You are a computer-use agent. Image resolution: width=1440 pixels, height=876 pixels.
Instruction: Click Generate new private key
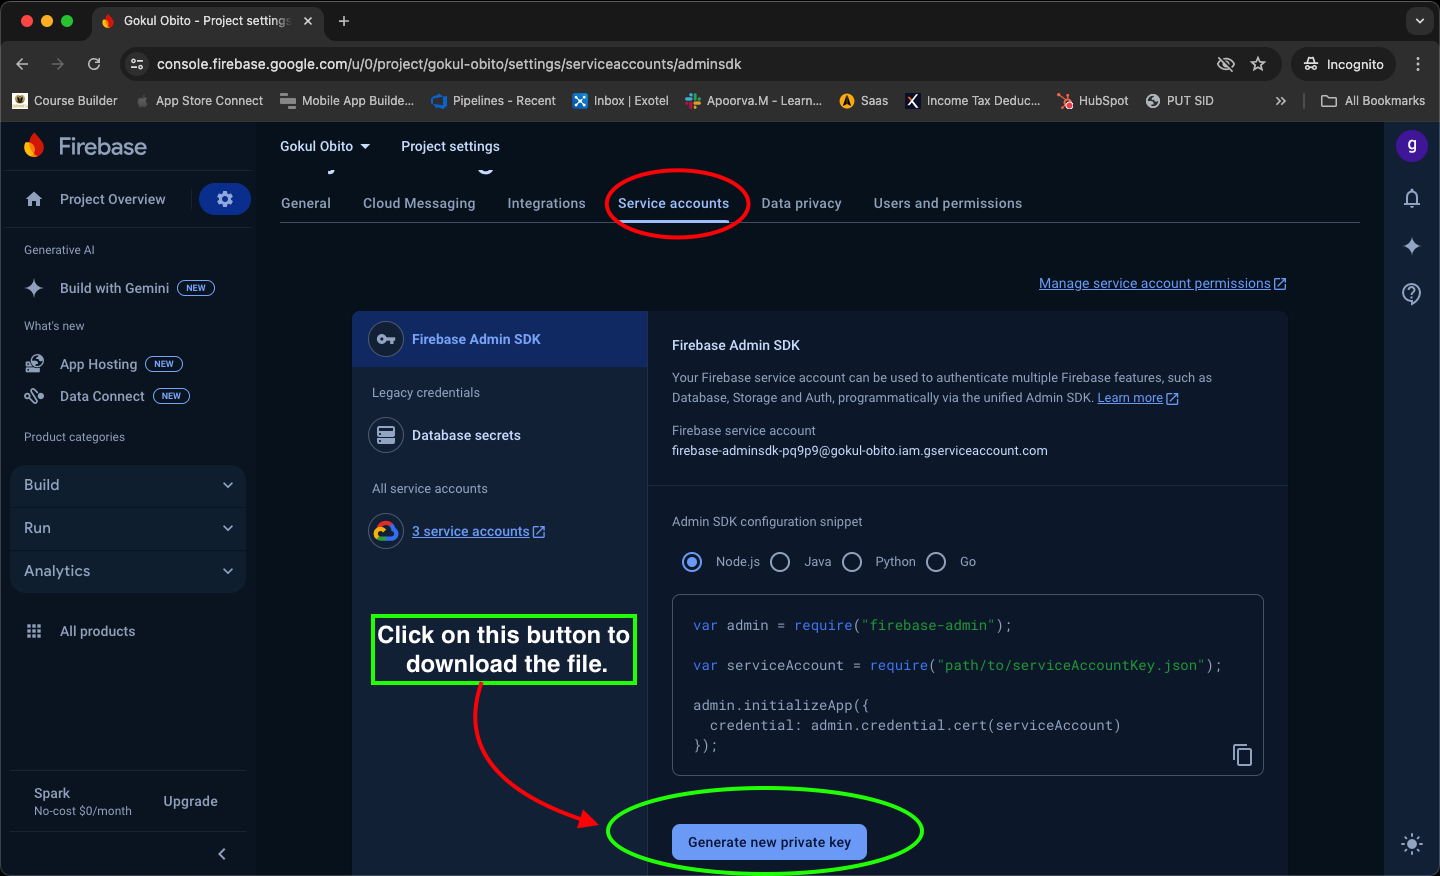pos(768,841)
